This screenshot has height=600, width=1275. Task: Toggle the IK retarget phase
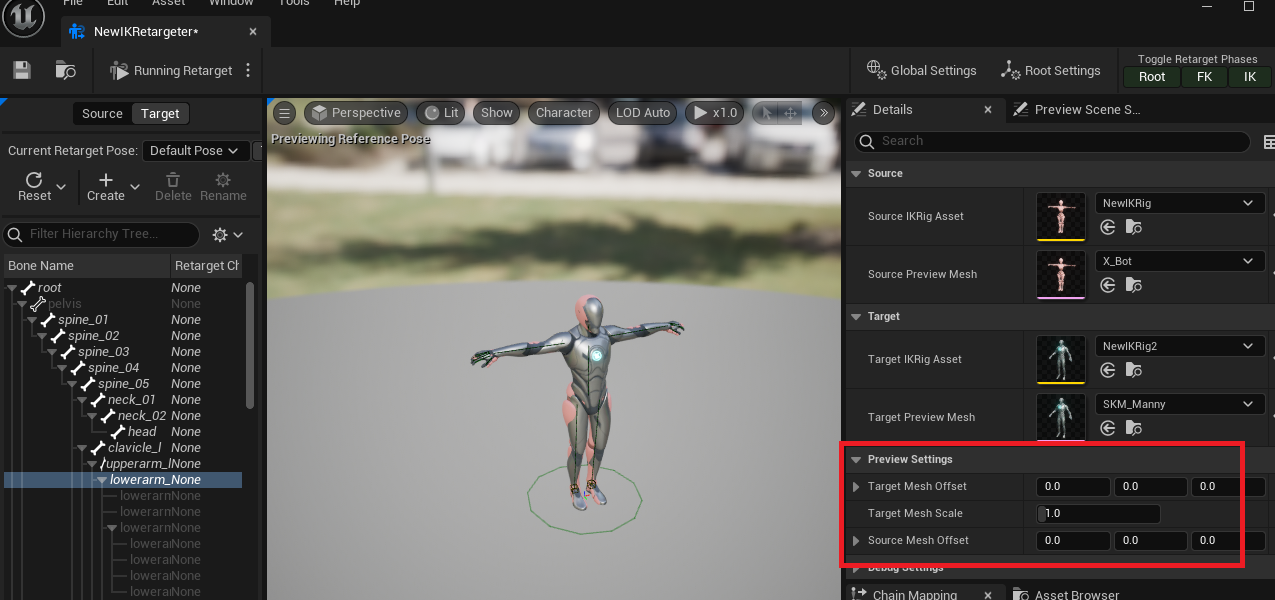point(1249,77)
